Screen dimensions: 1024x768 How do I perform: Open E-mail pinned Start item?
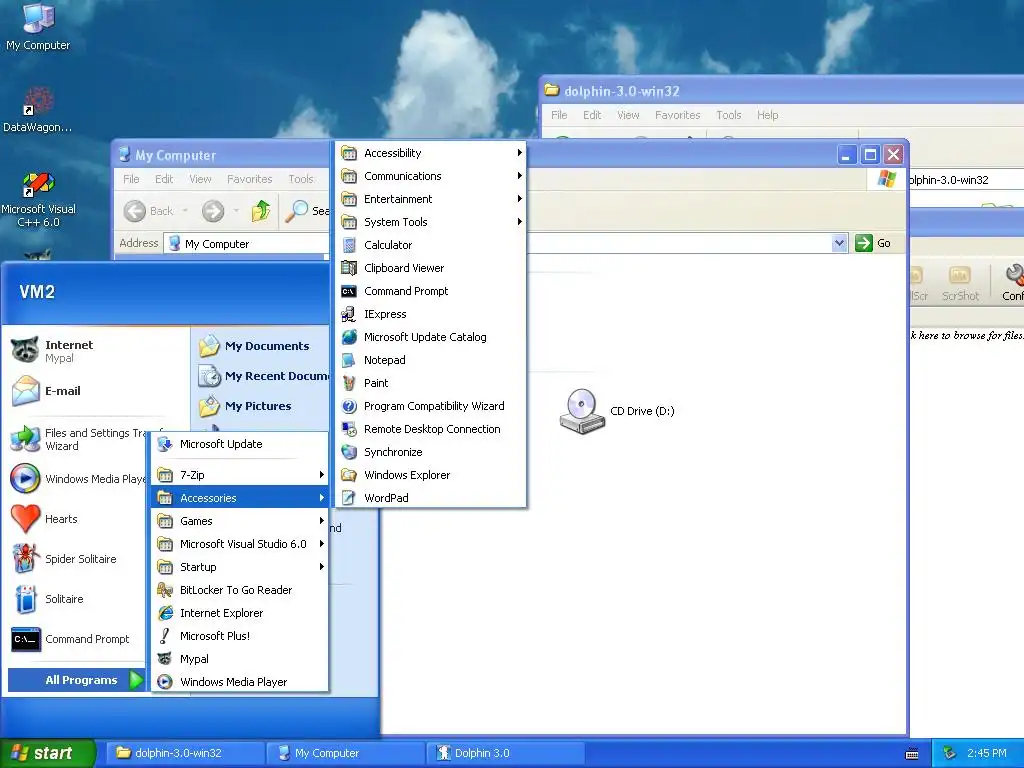coord(97,391)
